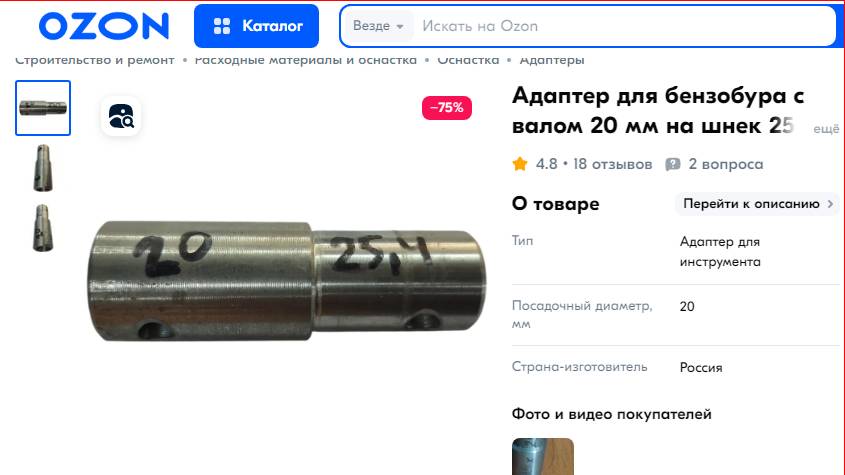Click the OZON logo

tap(104, 26)
